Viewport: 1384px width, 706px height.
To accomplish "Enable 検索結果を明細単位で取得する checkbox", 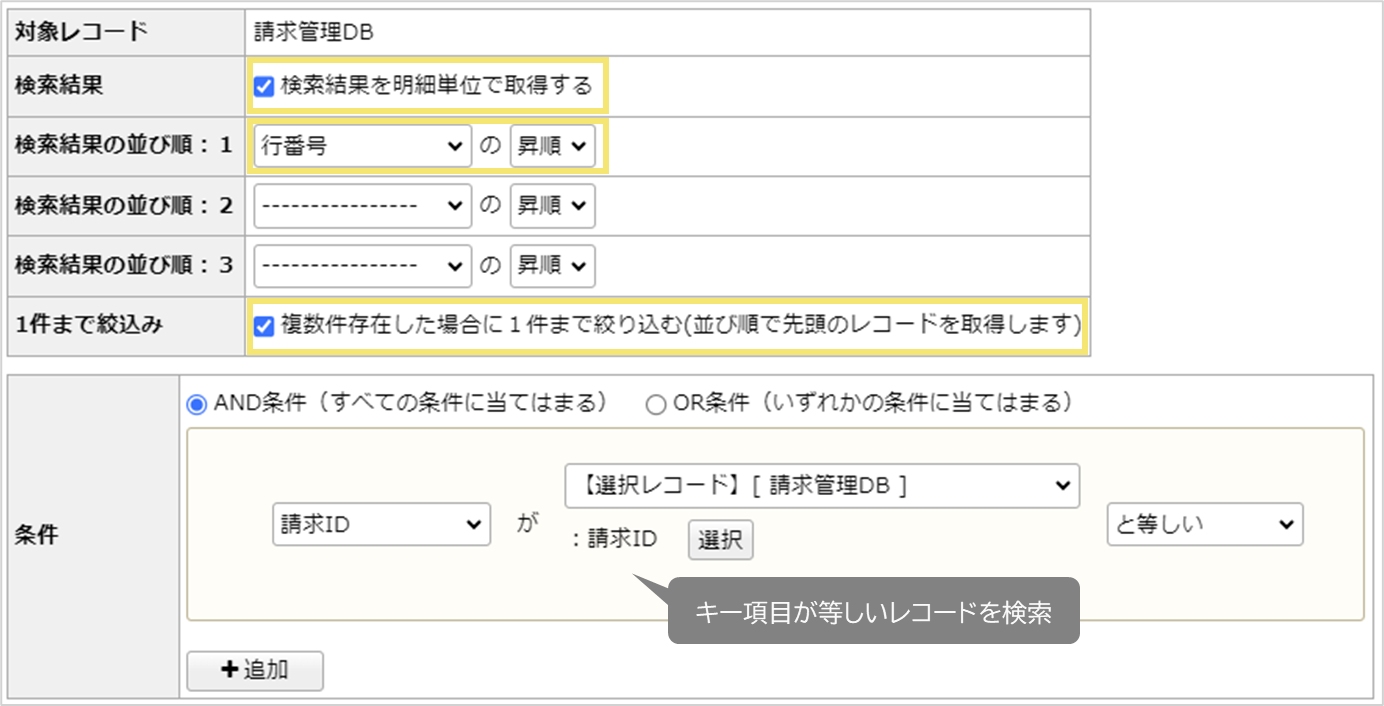I will coord(263,87).
